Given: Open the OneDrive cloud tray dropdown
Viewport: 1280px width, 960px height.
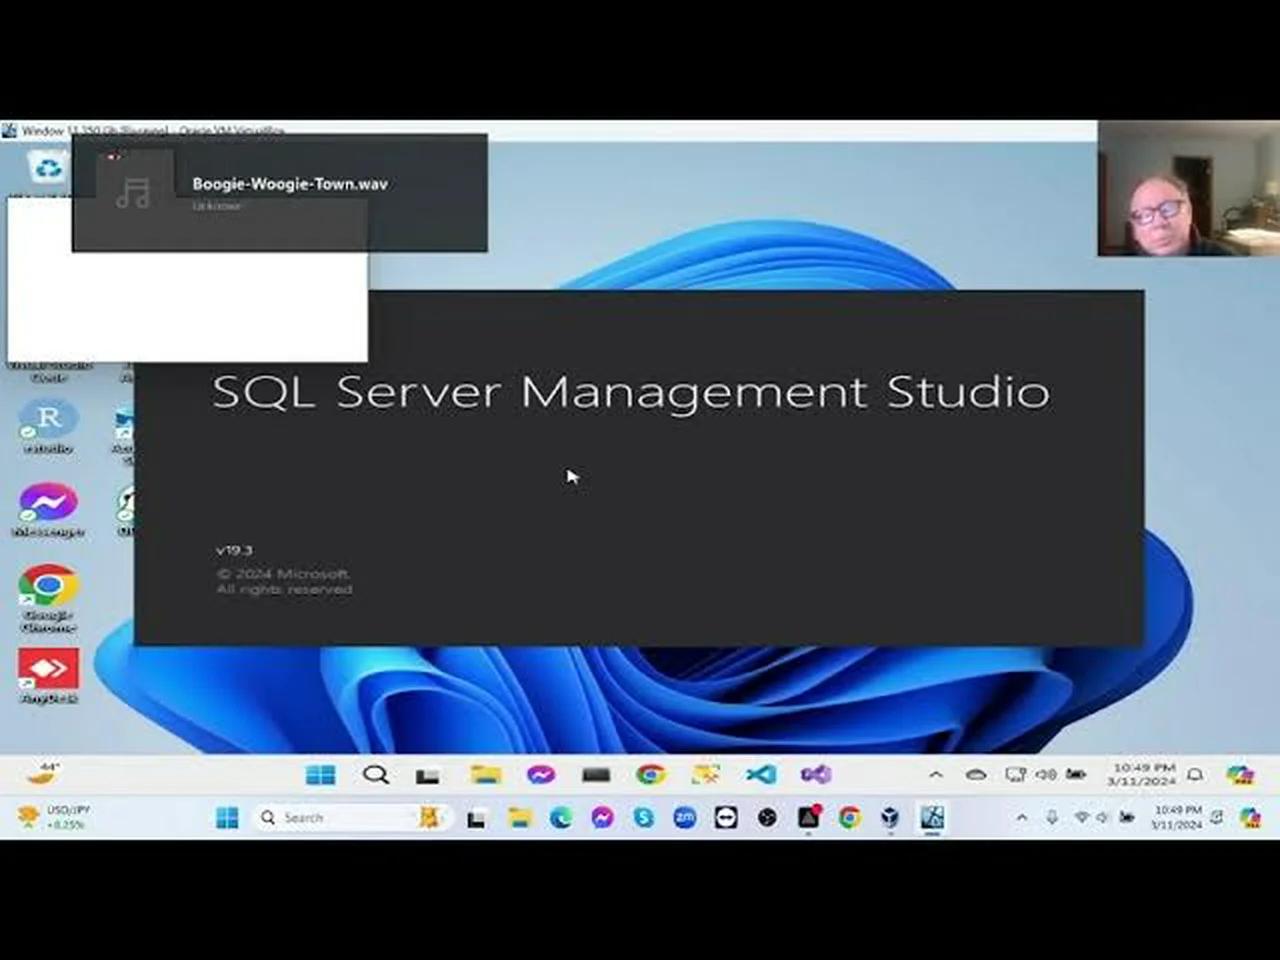Looking at the screenshot, I should pyautogui.click(x=976, y=774).
